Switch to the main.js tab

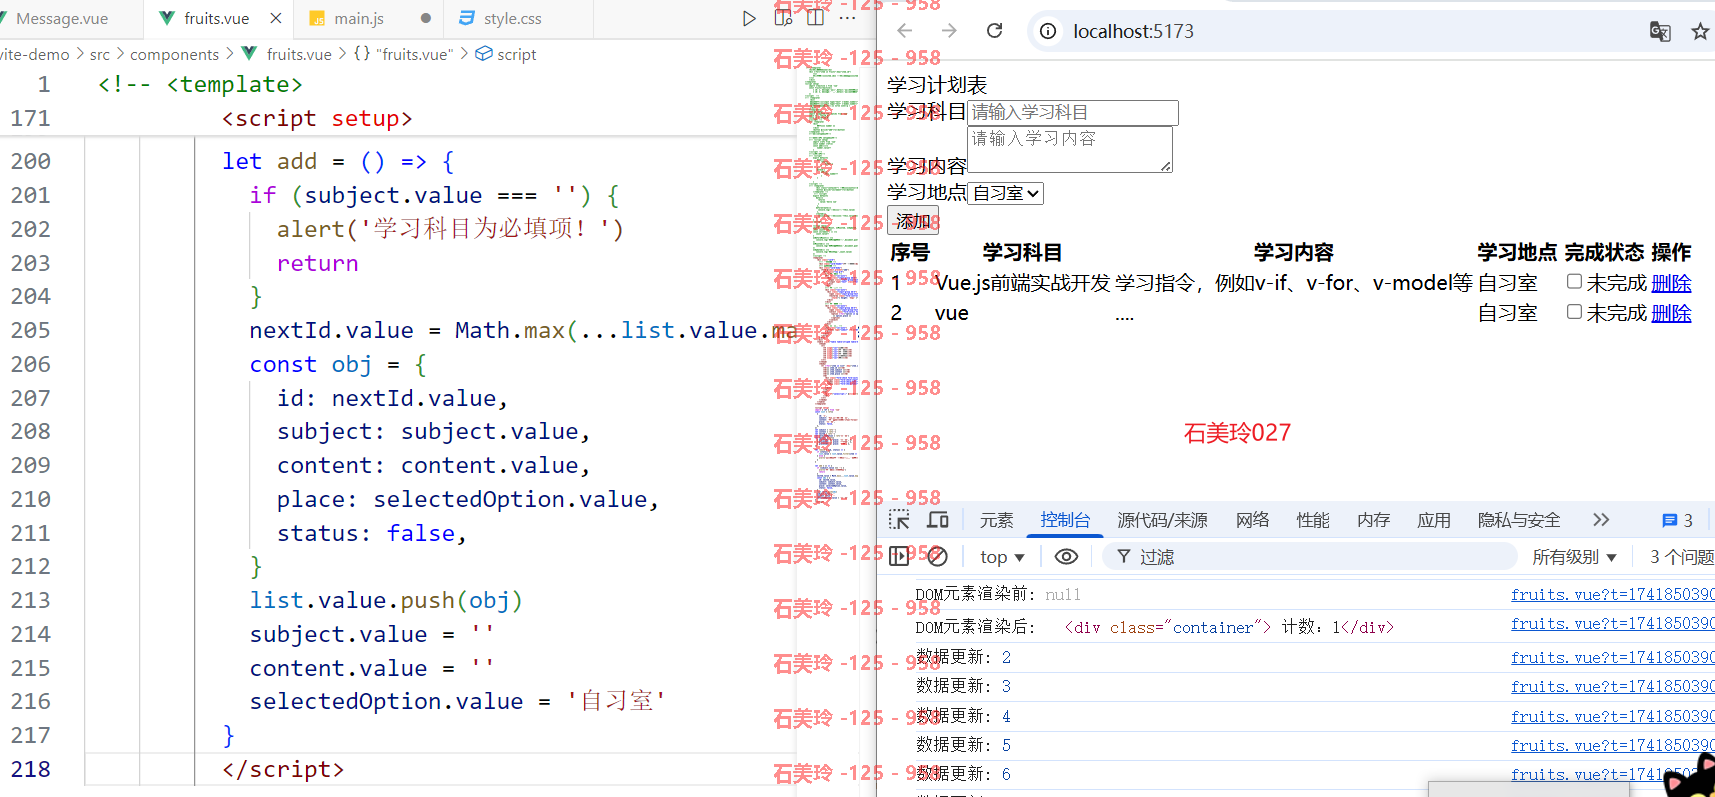coord(370,18)
